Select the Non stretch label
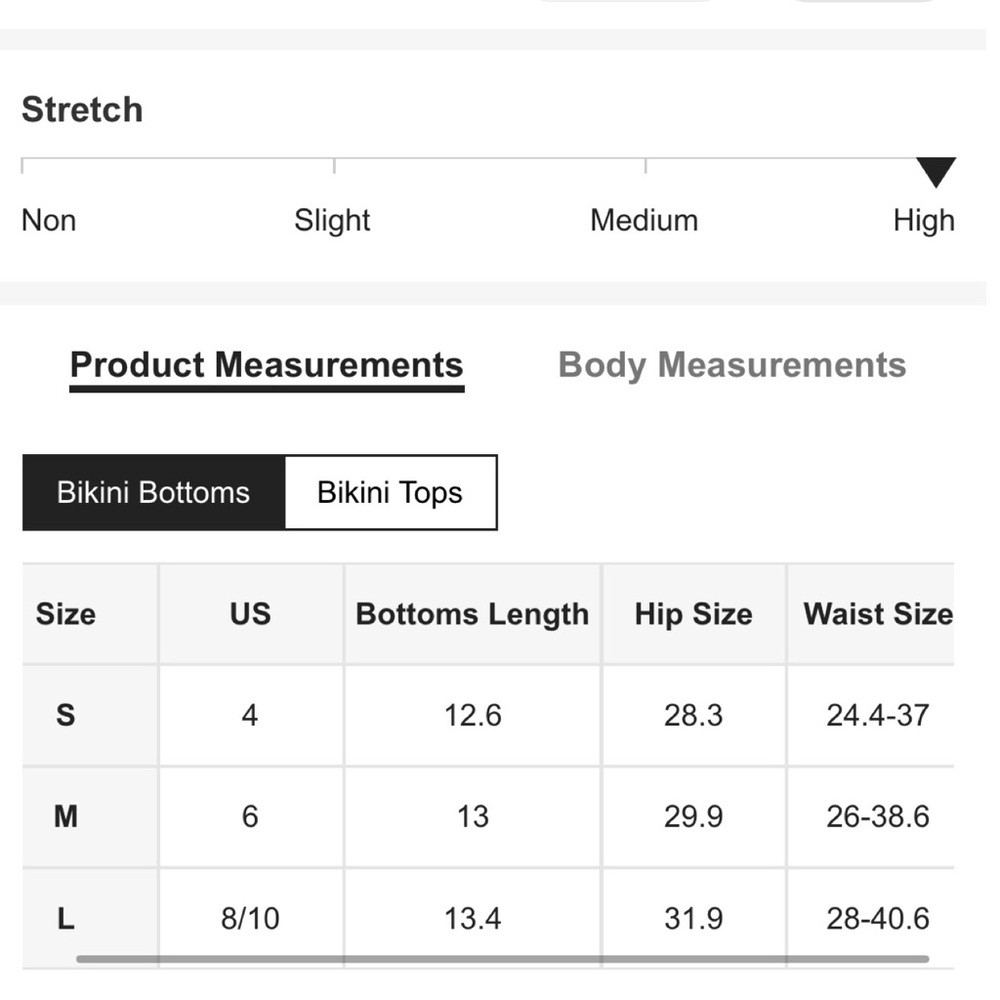Image resolution: width=1000 pixels, height=1000 pixels. pyautogui.click(x=49, y=221)
